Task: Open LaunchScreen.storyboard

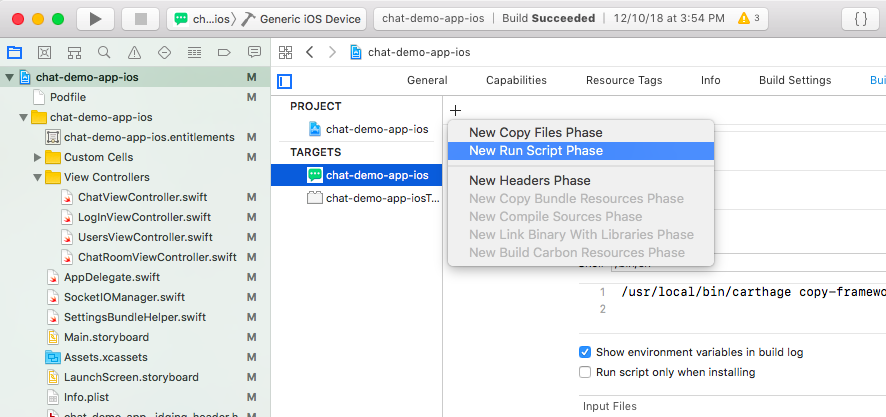Action: [x=131, y=377]
